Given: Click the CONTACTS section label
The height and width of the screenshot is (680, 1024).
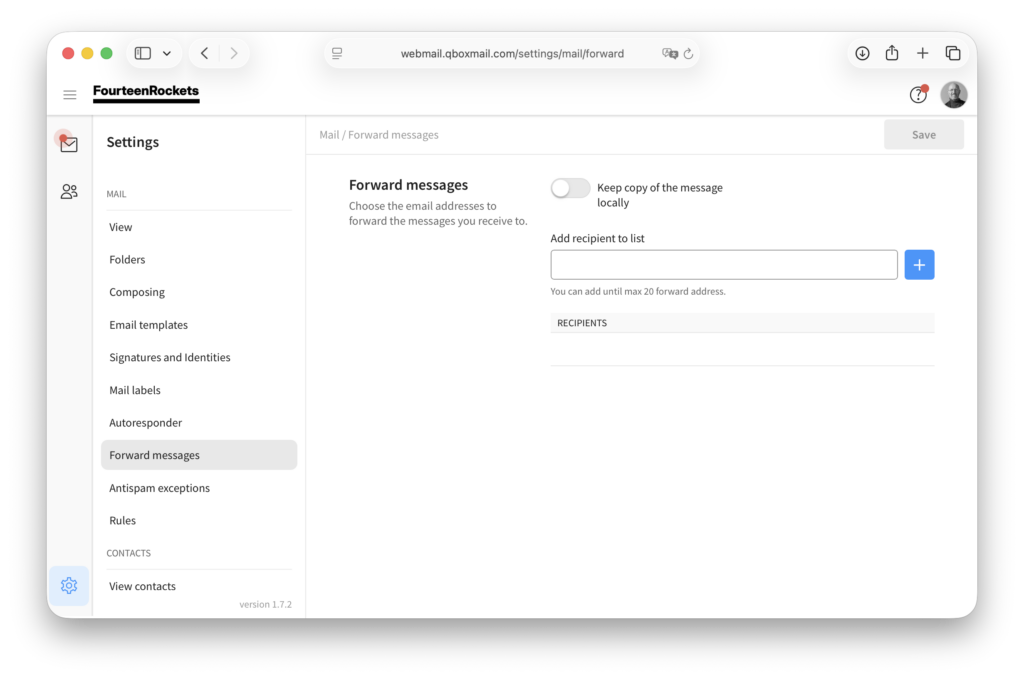Looking at the screenshot, I should coord(129,553).
